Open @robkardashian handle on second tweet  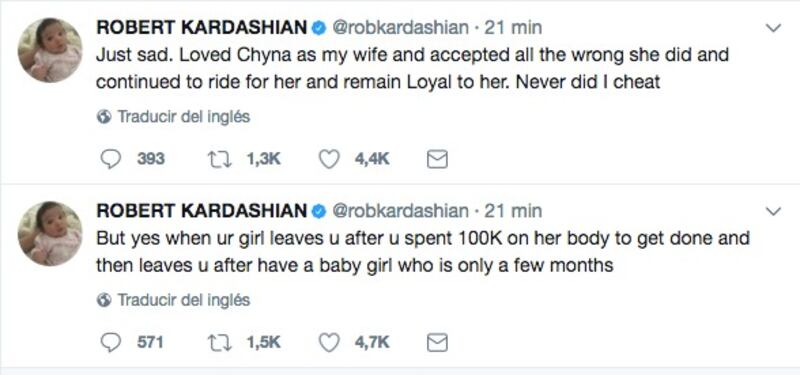tap(401, 210)
